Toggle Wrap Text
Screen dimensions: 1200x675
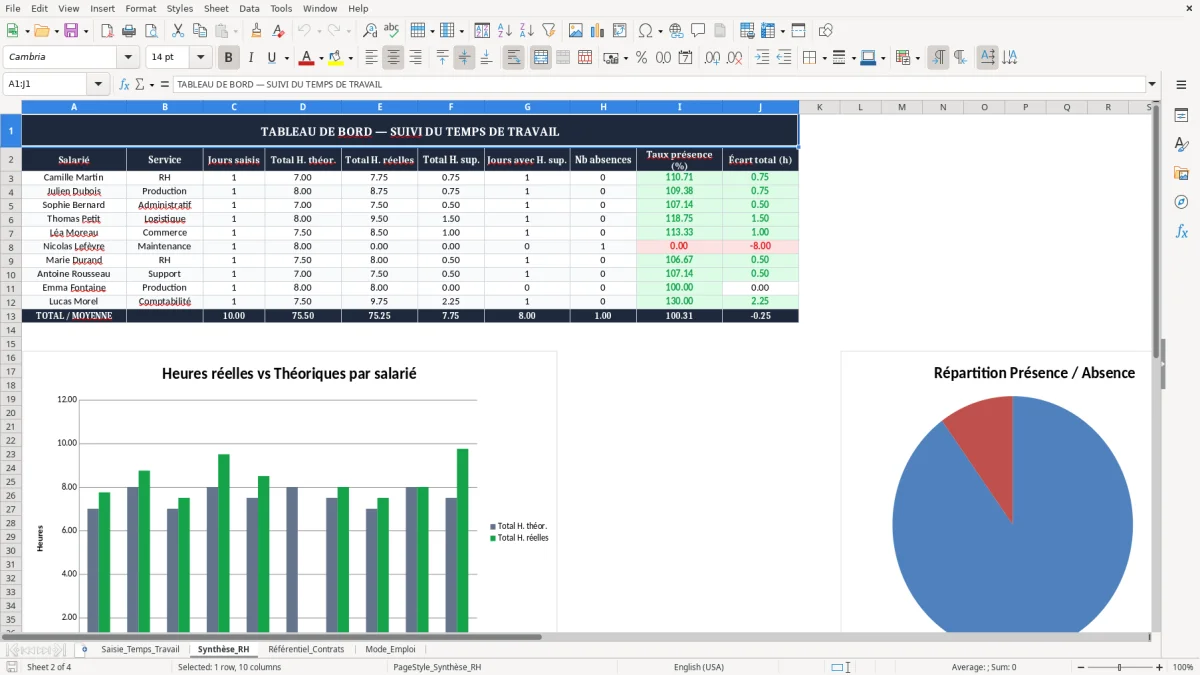pyautogui.click(x=513, y=58)
